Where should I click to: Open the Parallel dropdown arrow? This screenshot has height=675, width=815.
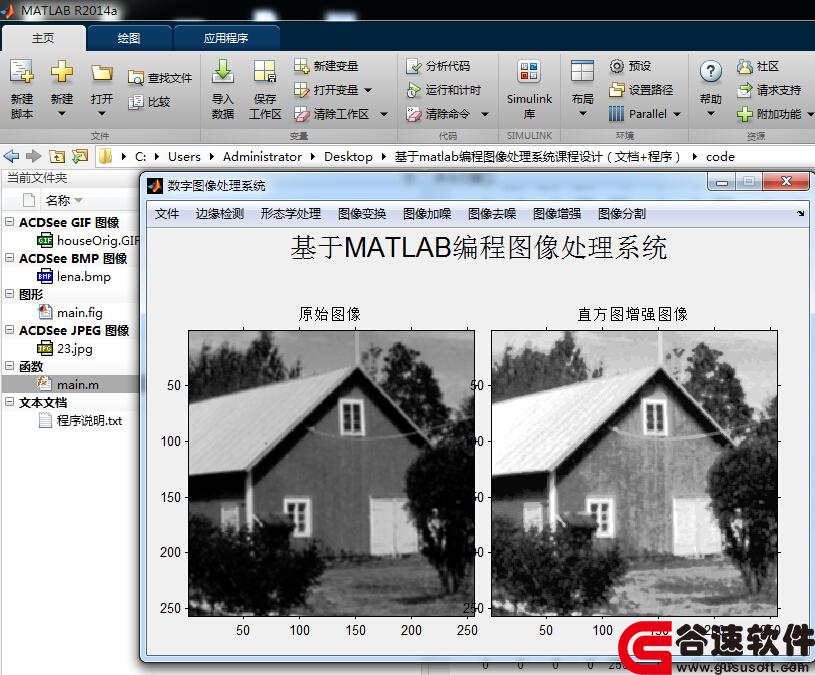(x=677, y=114)
